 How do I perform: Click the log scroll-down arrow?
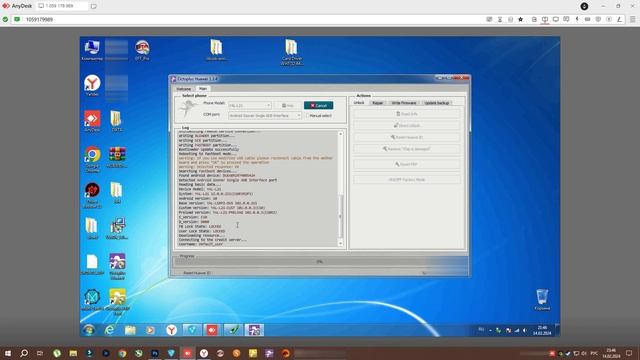340,244
